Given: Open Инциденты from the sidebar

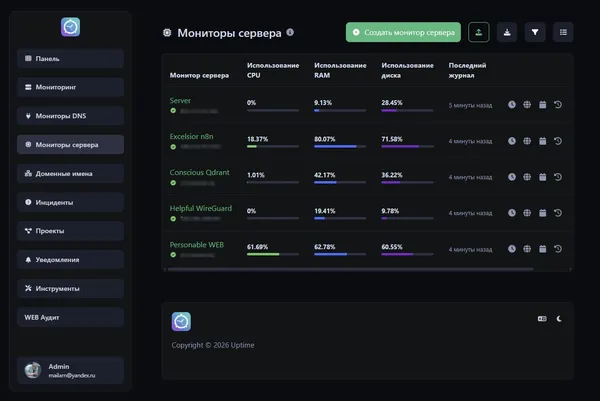Looking at the screenshot, I should (70, 202).
